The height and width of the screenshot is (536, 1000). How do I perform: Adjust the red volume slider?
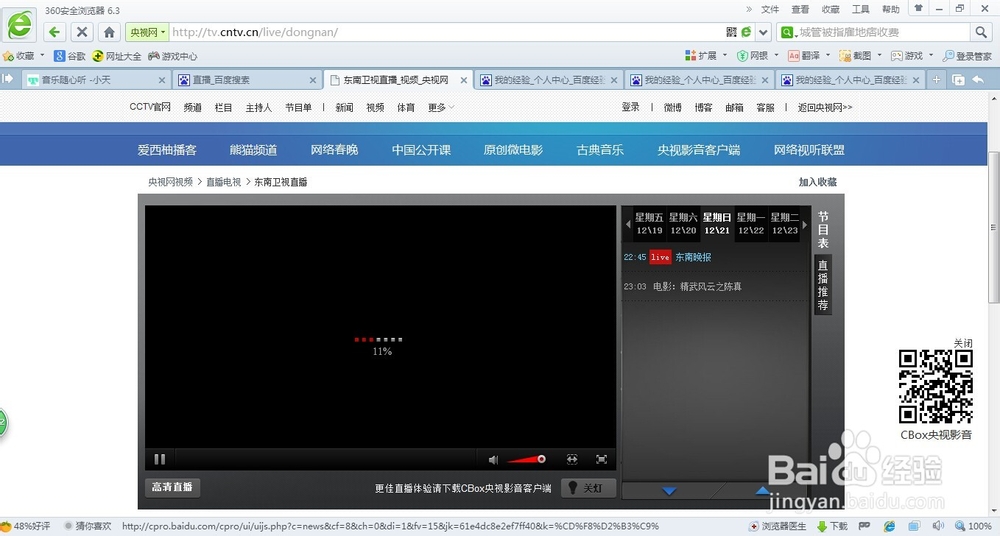[x=526, y=459]
